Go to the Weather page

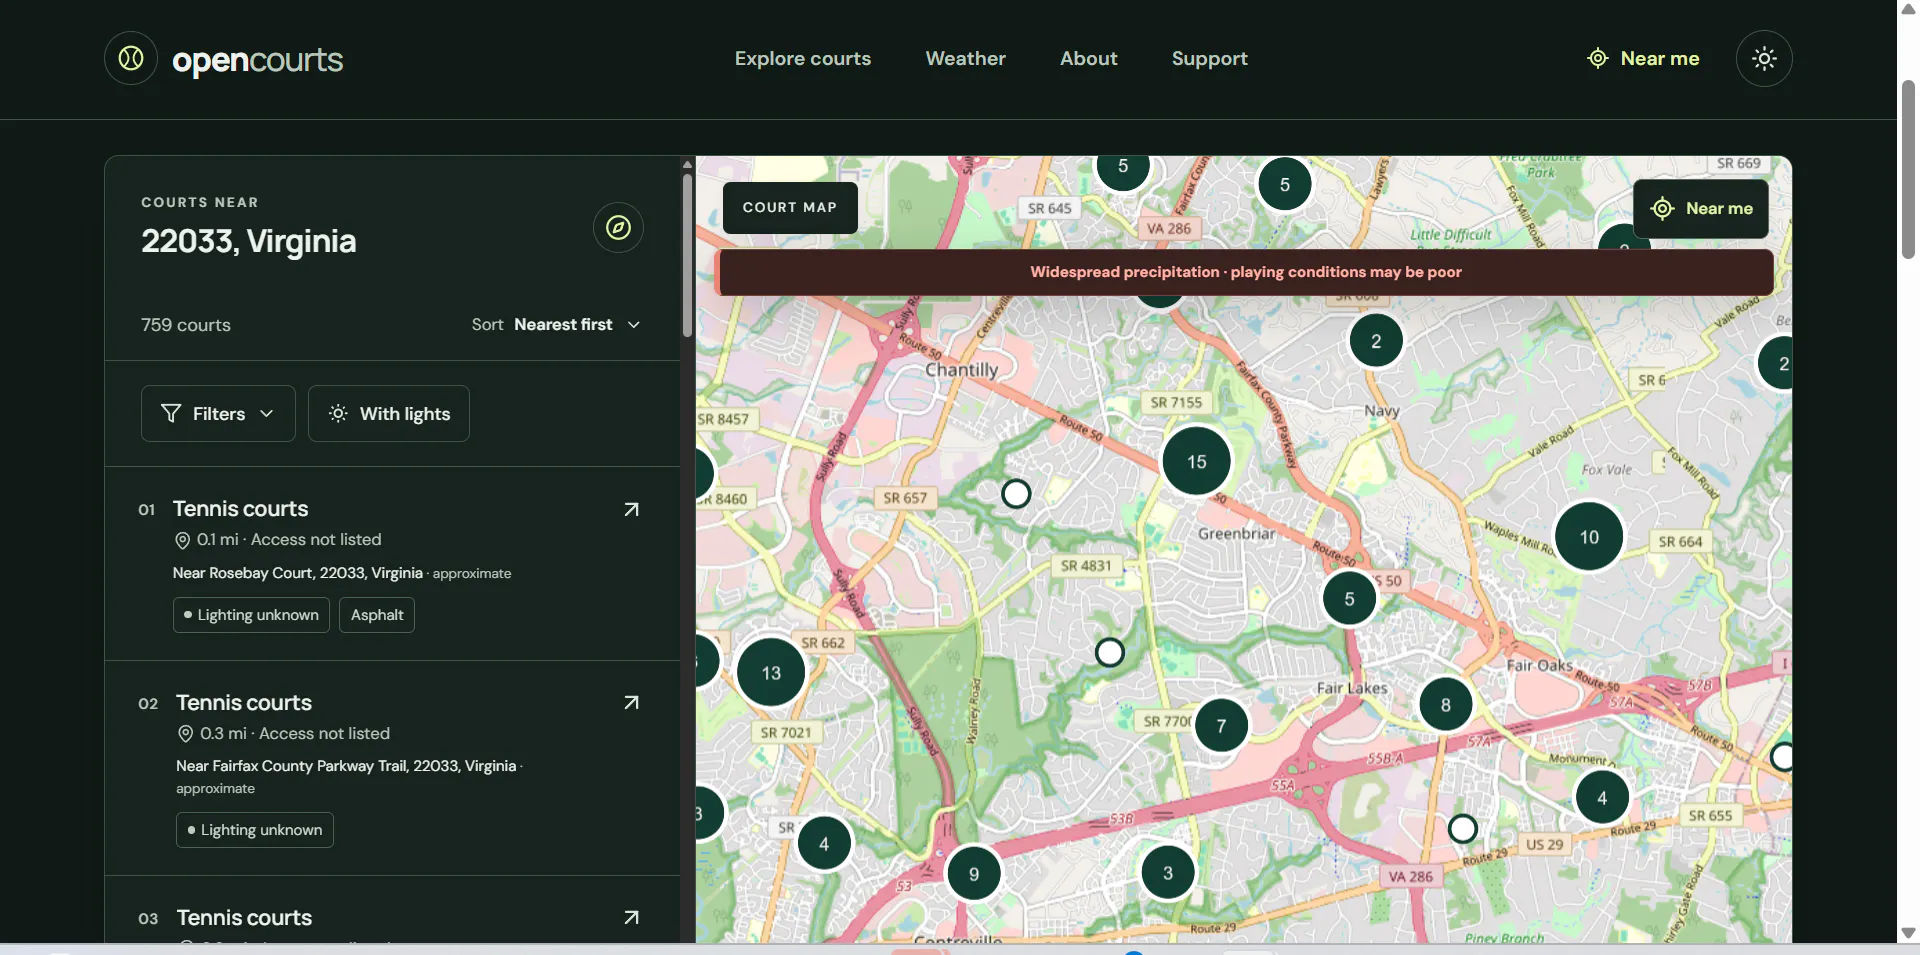[966, 58]
